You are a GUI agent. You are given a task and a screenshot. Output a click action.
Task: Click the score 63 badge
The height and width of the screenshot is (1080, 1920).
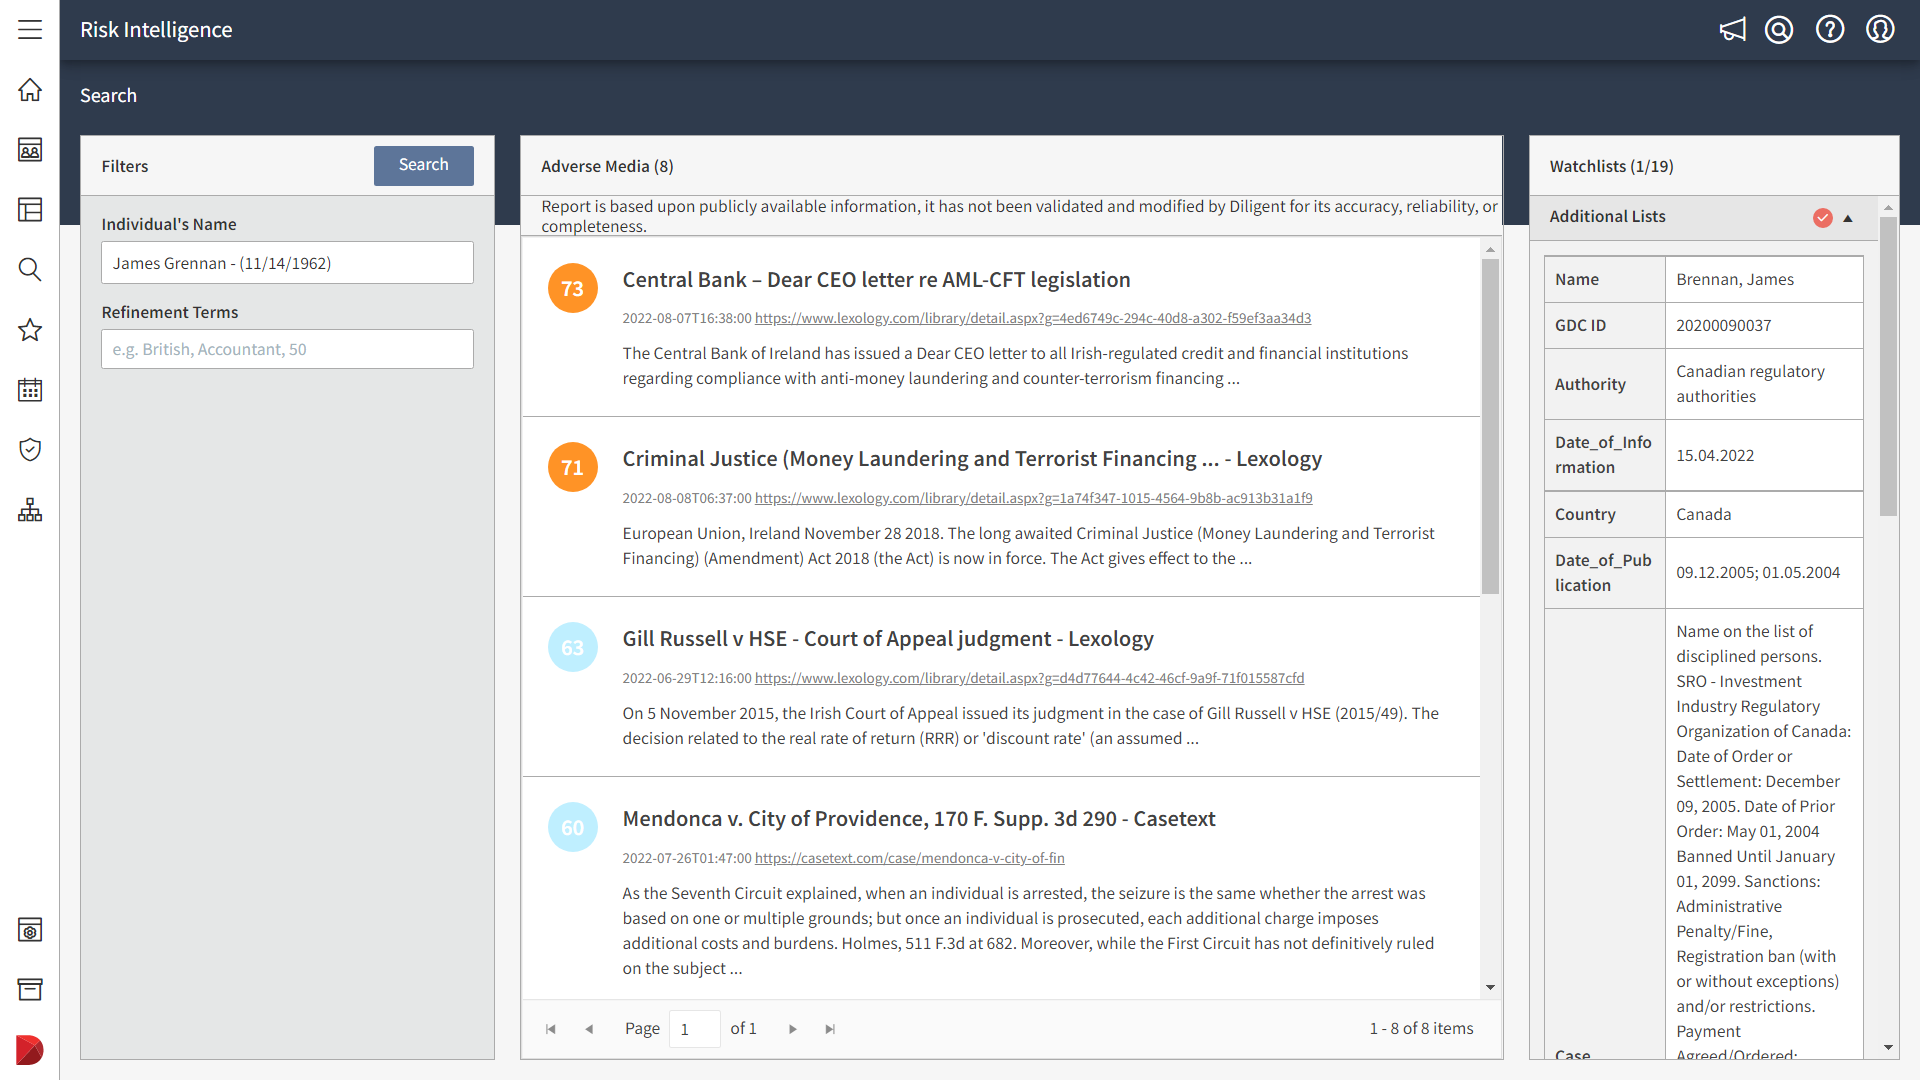[x=573, y=647]
